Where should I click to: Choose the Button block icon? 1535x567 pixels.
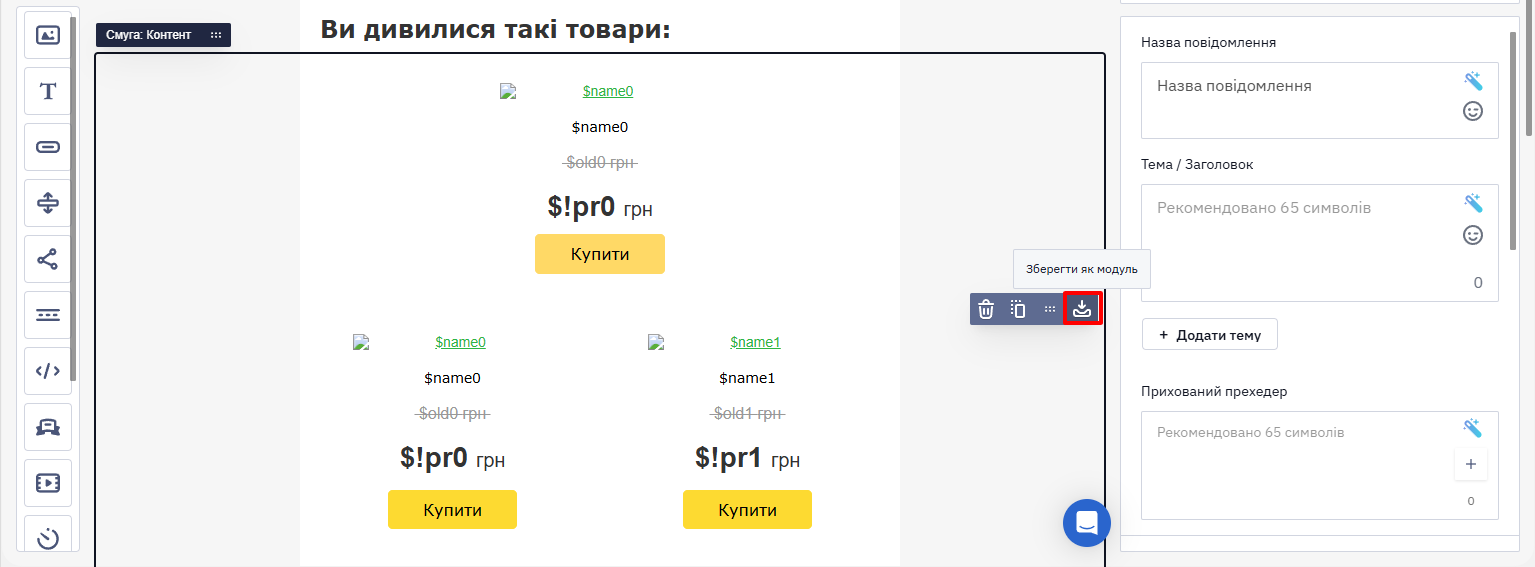48,147
